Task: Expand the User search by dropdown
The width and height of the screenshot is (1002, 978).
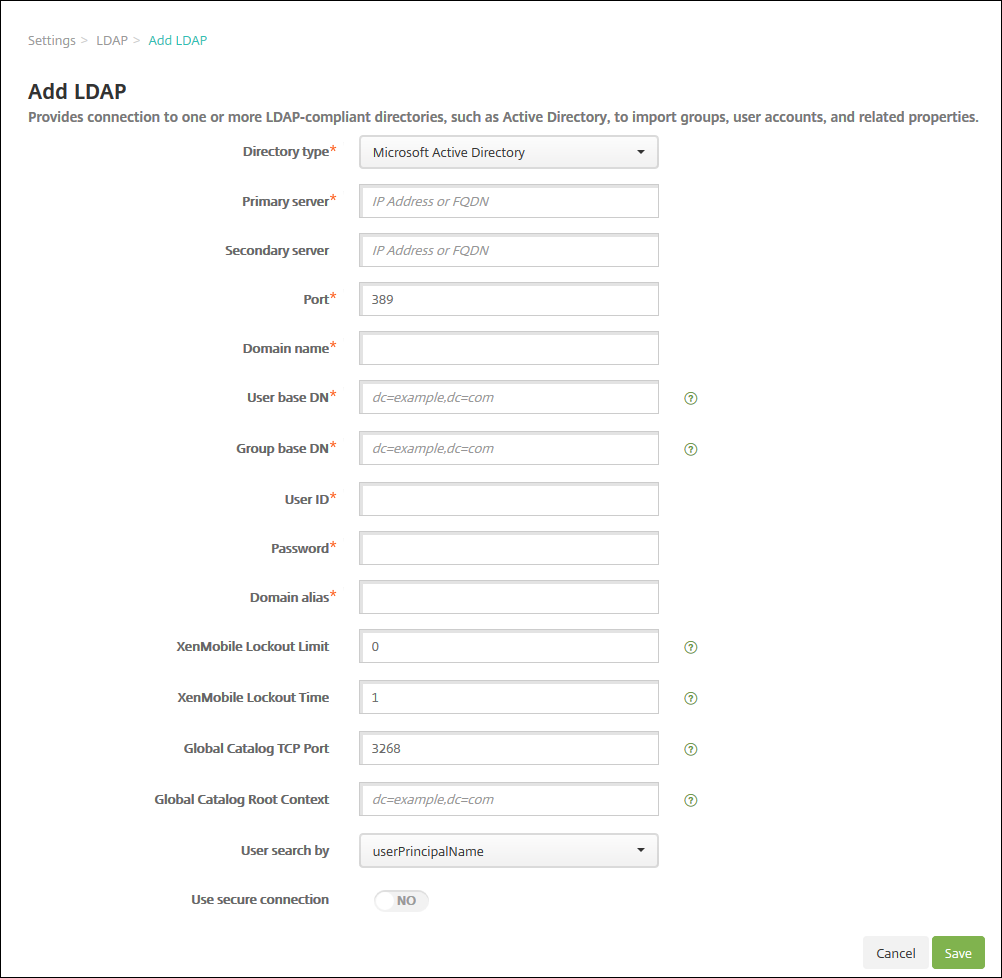Action: tap(508, 851)
